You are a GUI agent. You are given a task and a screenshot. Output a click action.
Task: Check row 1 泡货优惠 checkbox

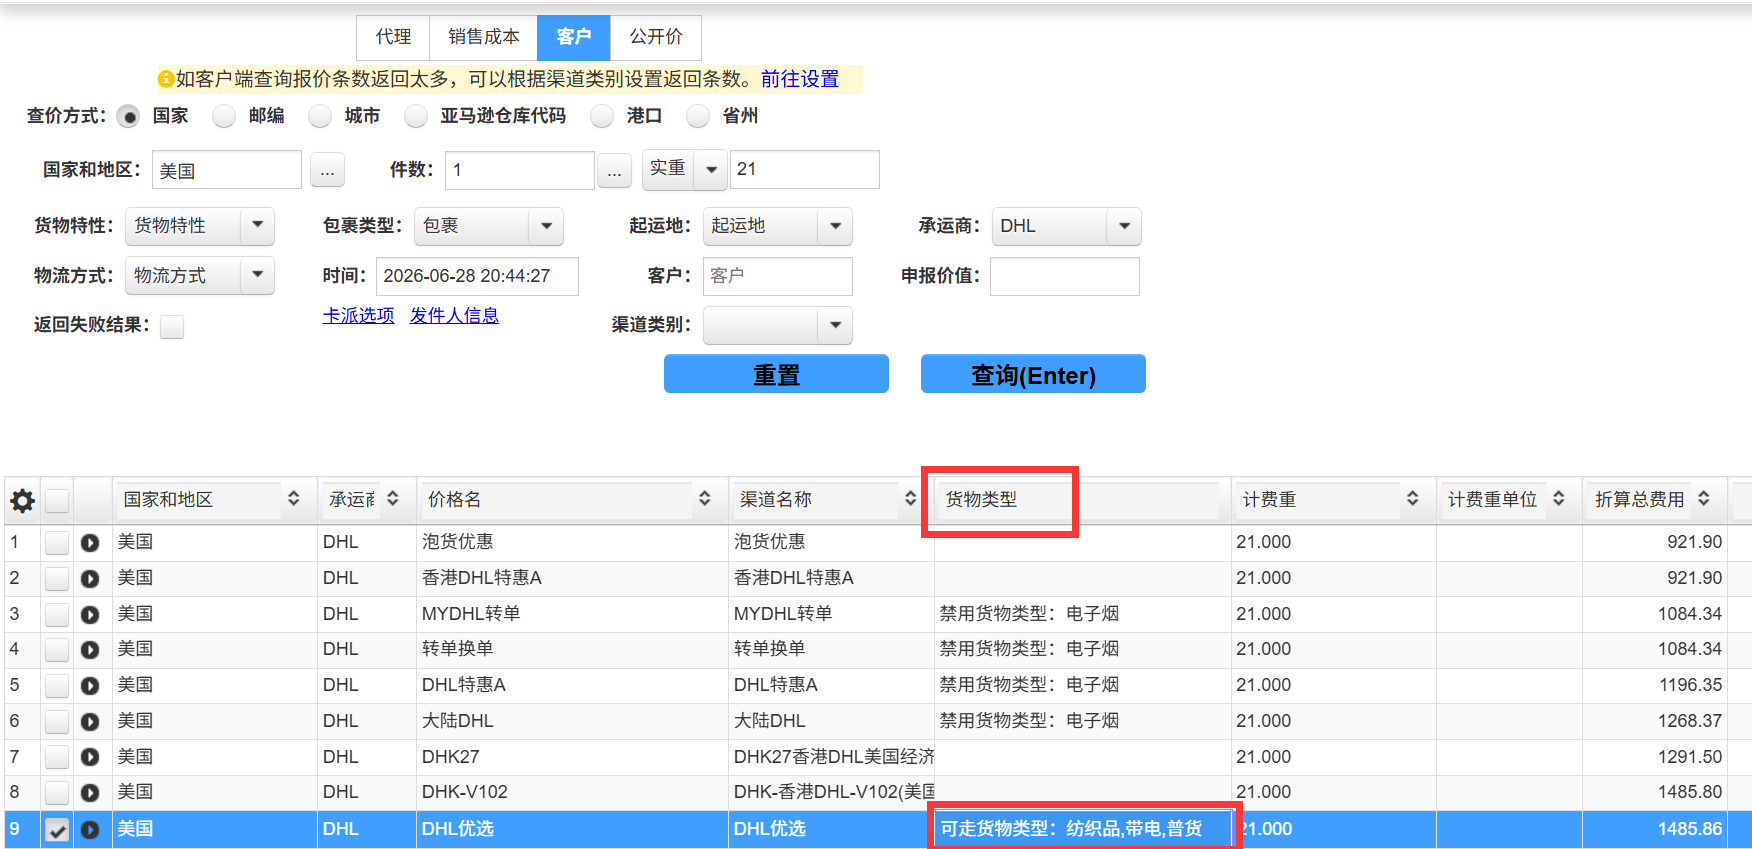(57, 542)
